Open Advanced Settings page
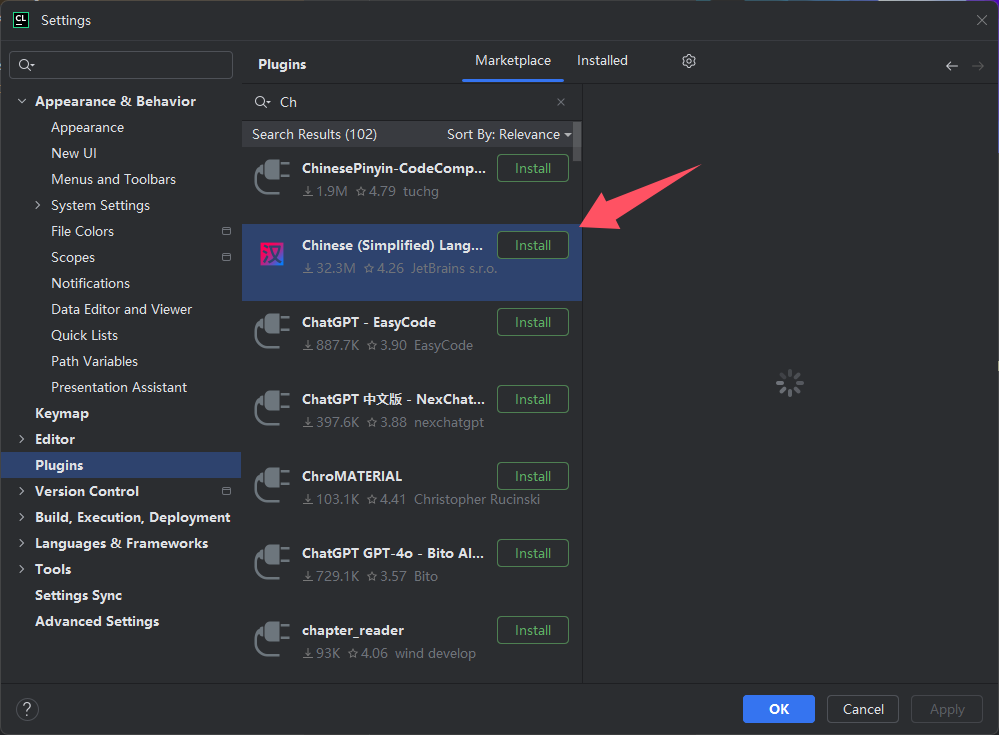 click(97, 621)
